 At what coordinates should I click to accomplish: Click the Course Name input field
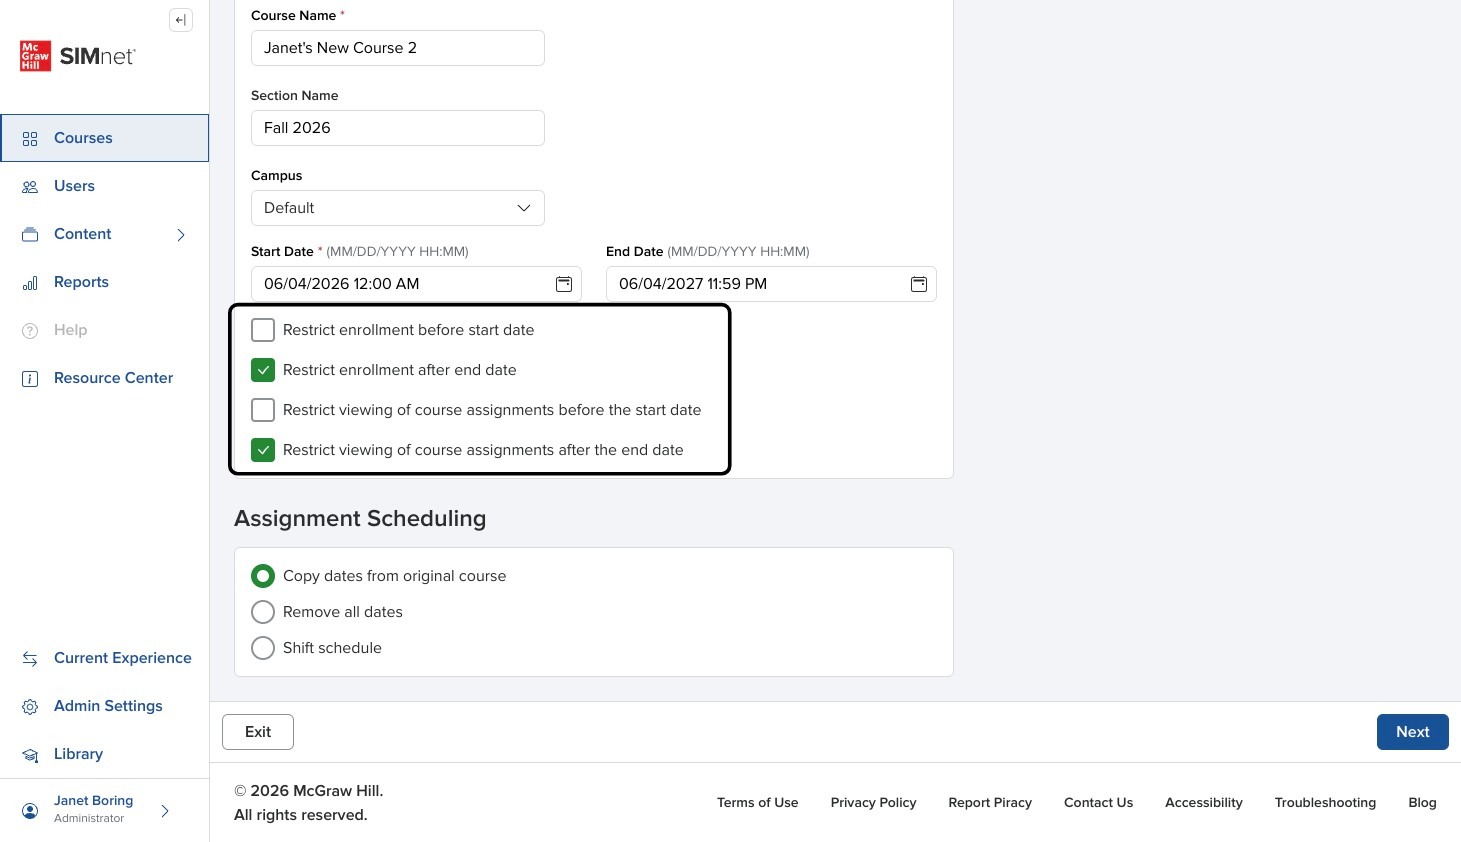click(x=398, y=48)
